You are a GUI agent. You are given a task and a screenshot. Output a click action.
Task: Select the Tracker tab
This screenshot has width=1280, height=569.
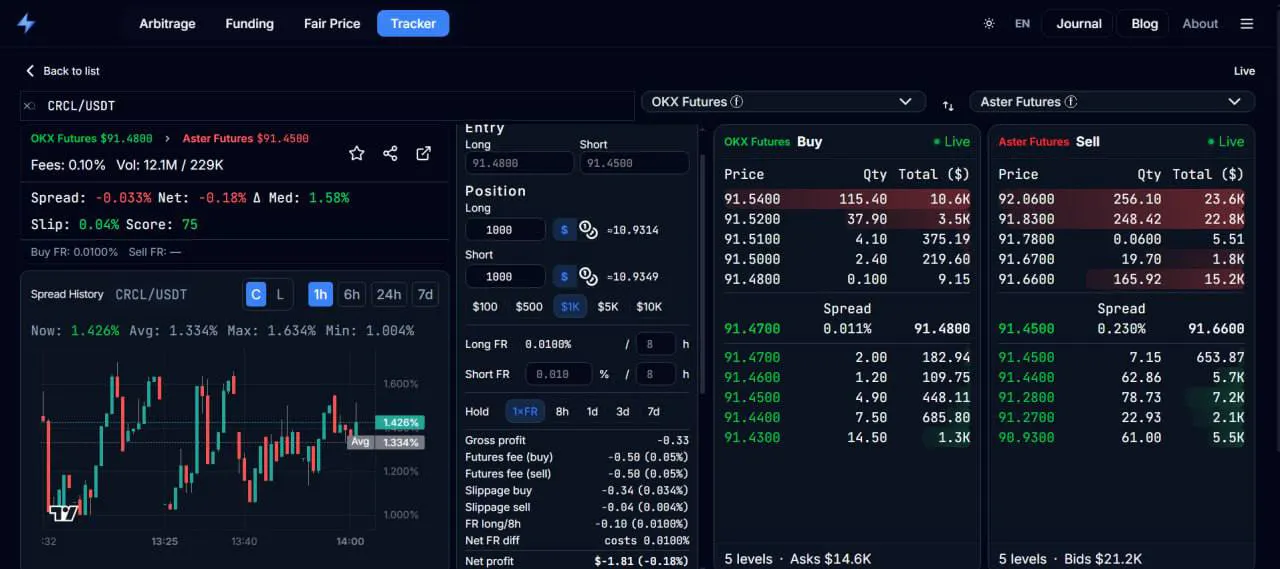pyautogui.click(x=413, y=23)
